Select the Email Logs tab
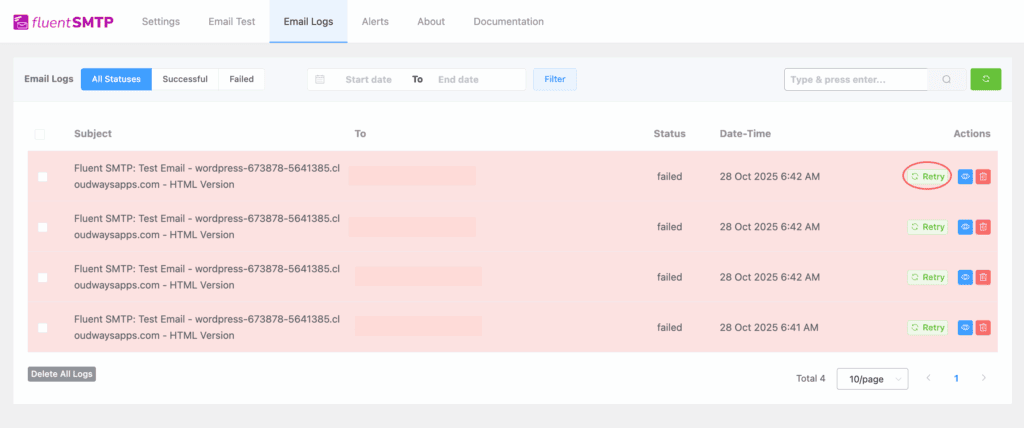This screenshot has height=428, width=1024. coord(308,22)
